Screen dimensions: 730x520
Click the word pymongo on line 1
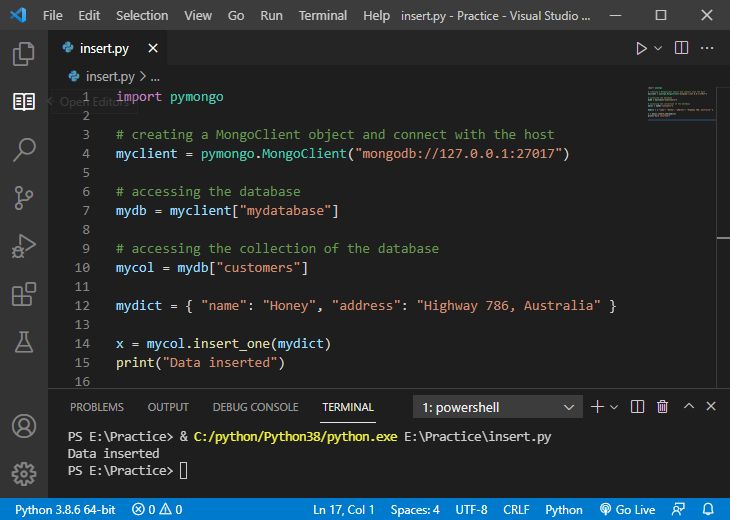tap(196, 97)
